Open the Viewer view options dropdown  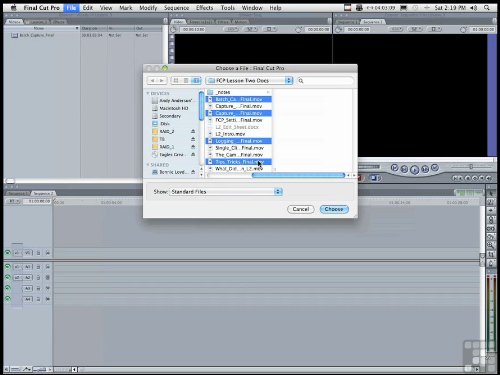coord(270,29)
